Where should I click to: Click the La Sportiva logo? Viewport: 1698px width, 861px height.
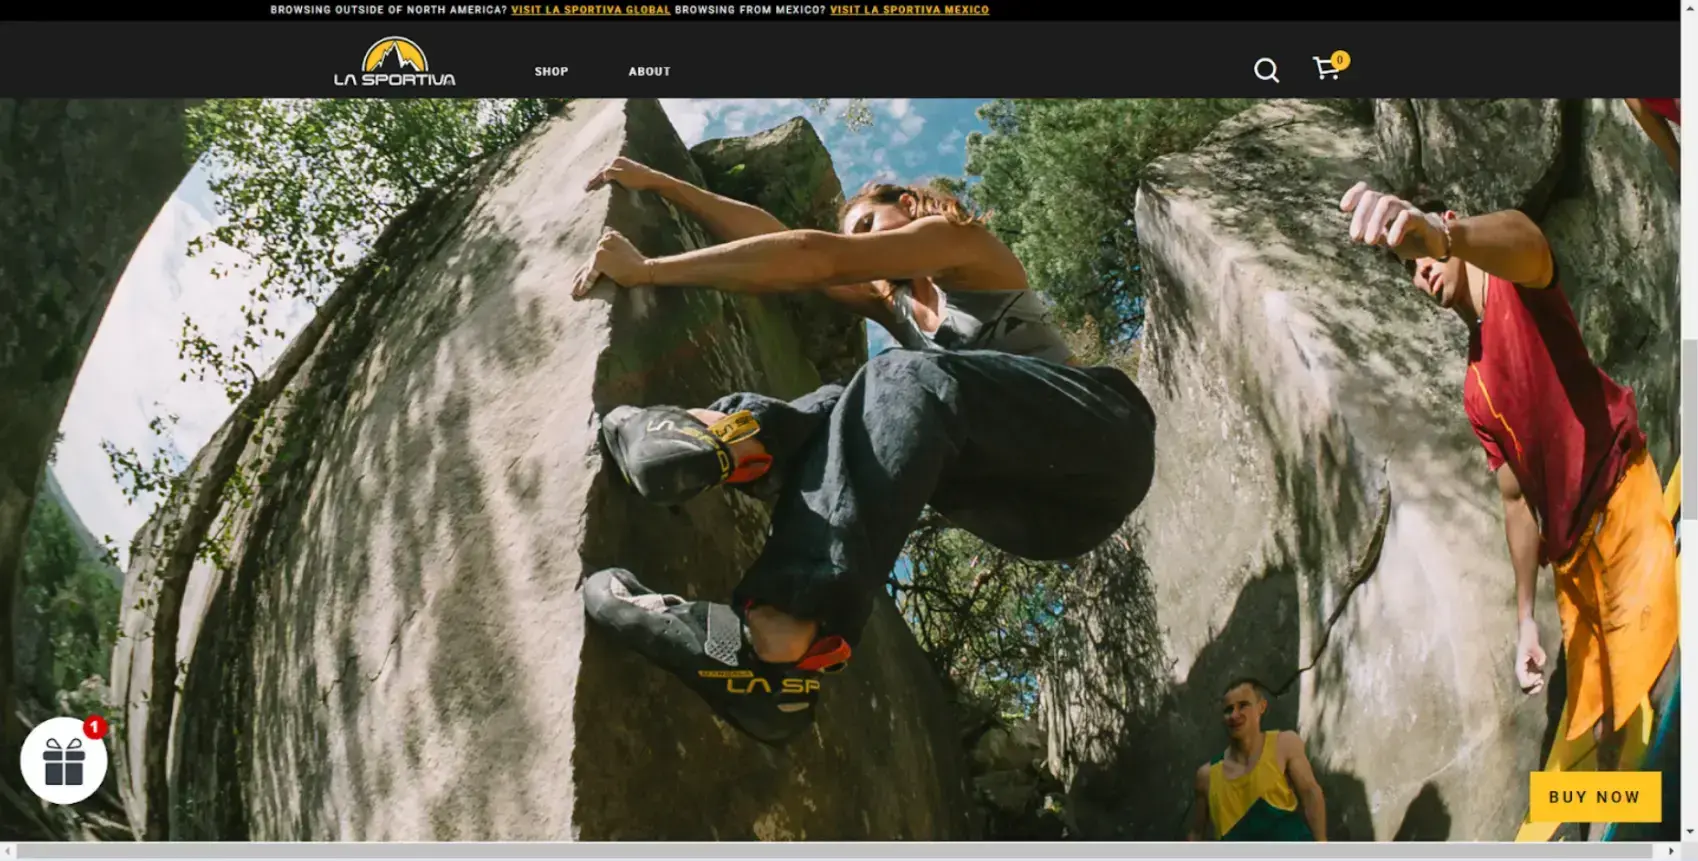[x=394, y=62]
